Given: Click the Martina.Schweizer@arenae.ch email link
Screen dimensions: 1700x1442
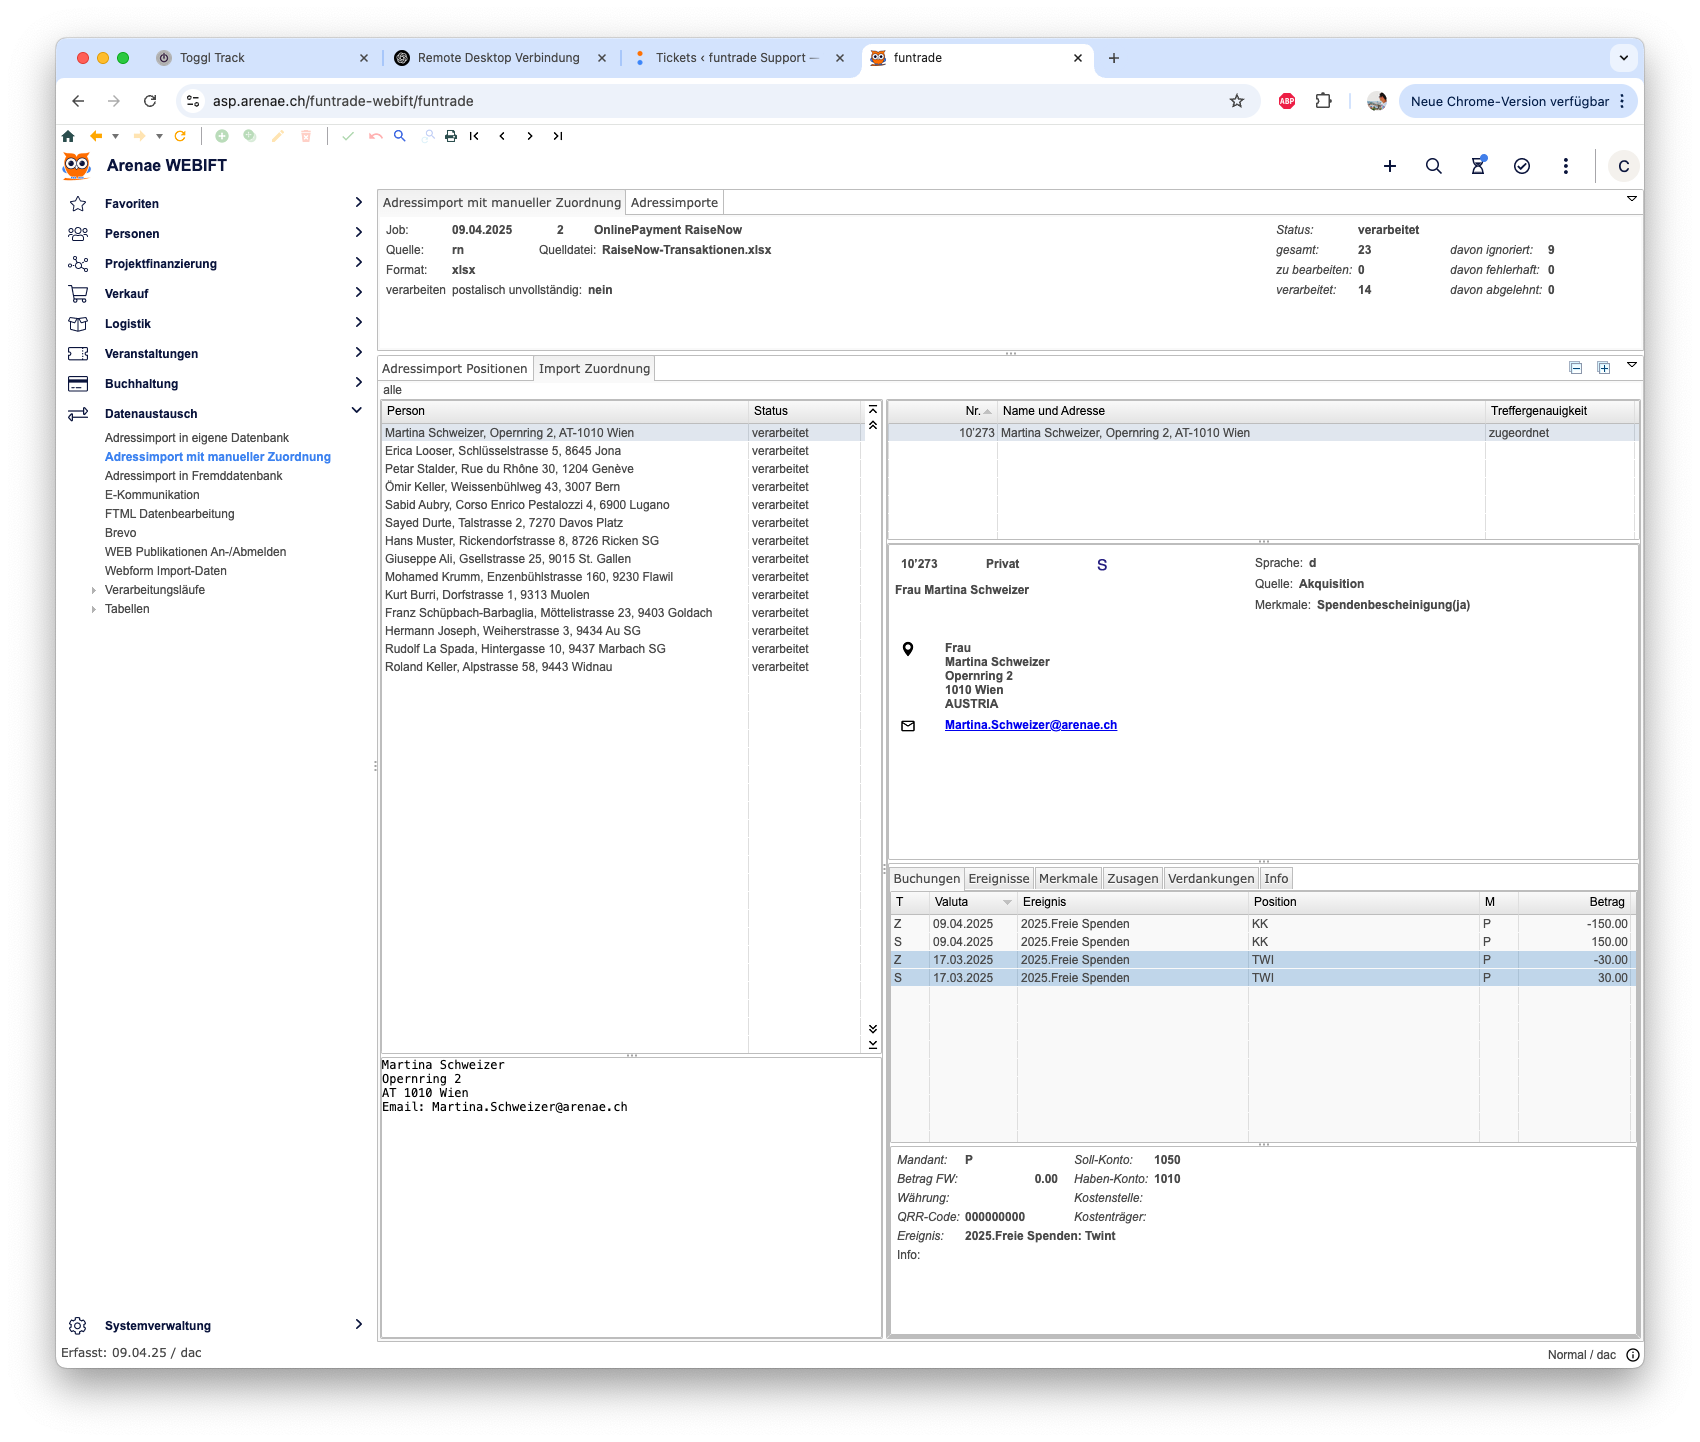Looking at the screenshot, I should (x=1030, y=725).
